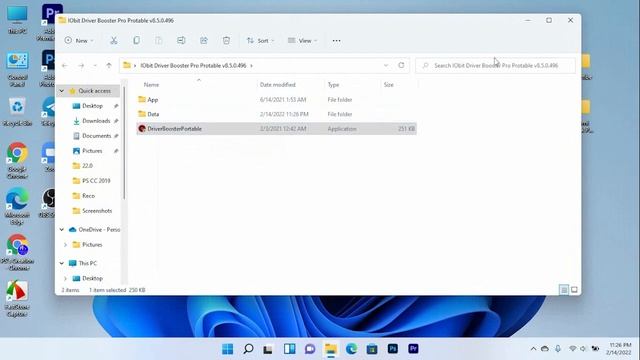Click the Delete trash icon in the toolbar
This screenshot has height=360, width=640.
(x=226, y=40)
